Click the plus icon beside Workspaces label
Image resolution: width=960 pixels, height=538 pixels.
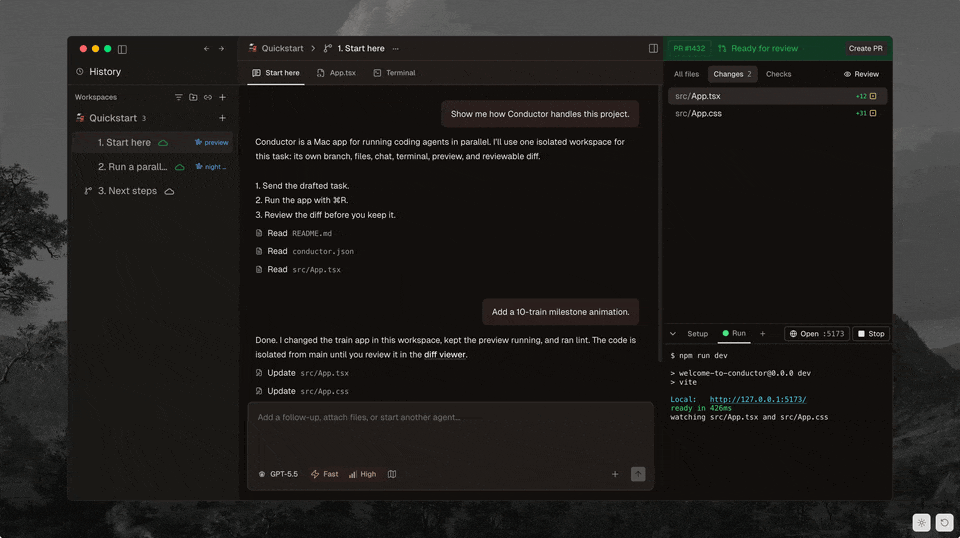click(222, 97)
